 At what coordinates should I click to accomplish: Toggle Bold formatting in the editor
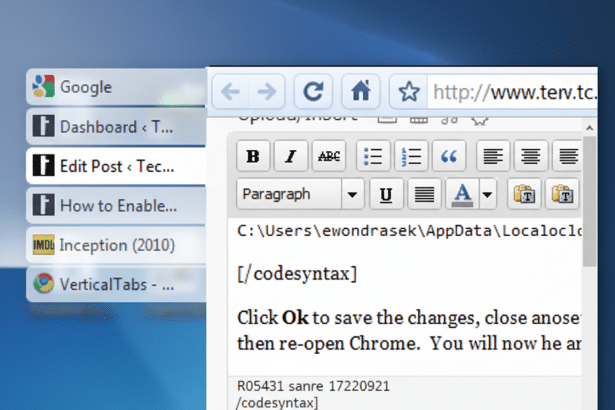(253, 156)
